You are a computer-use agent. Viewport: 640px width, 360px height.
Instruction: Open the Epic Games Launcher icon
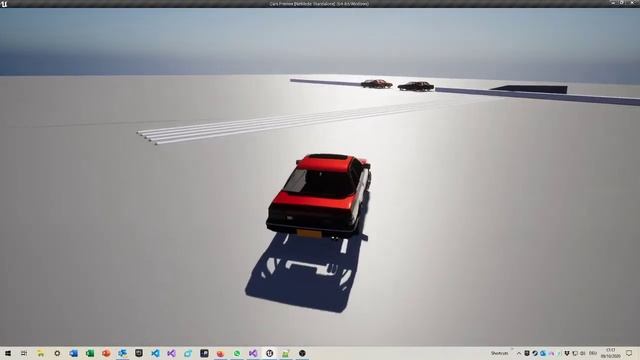click(x=139, y=353)
